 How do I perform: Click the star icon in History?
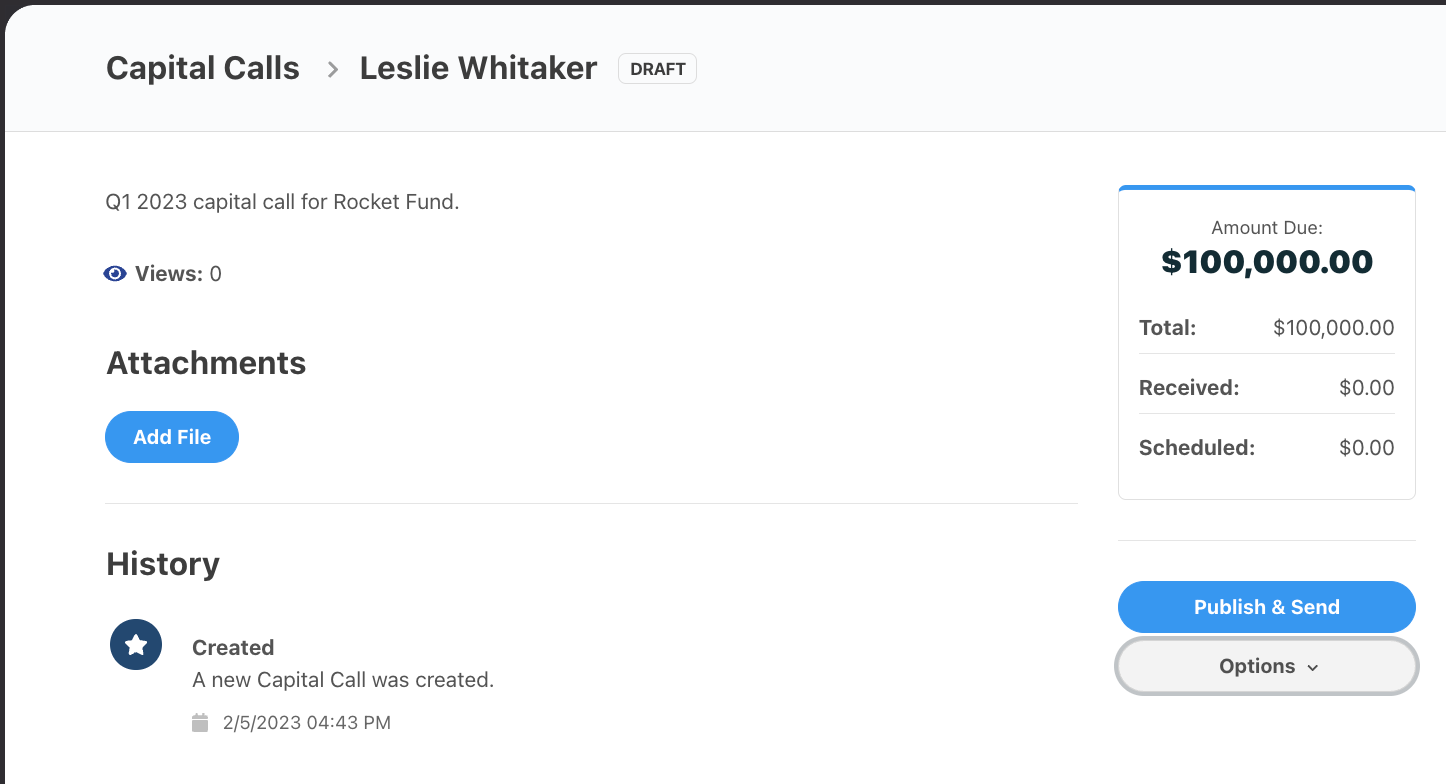pyautogui.click(x=136, y=645)
